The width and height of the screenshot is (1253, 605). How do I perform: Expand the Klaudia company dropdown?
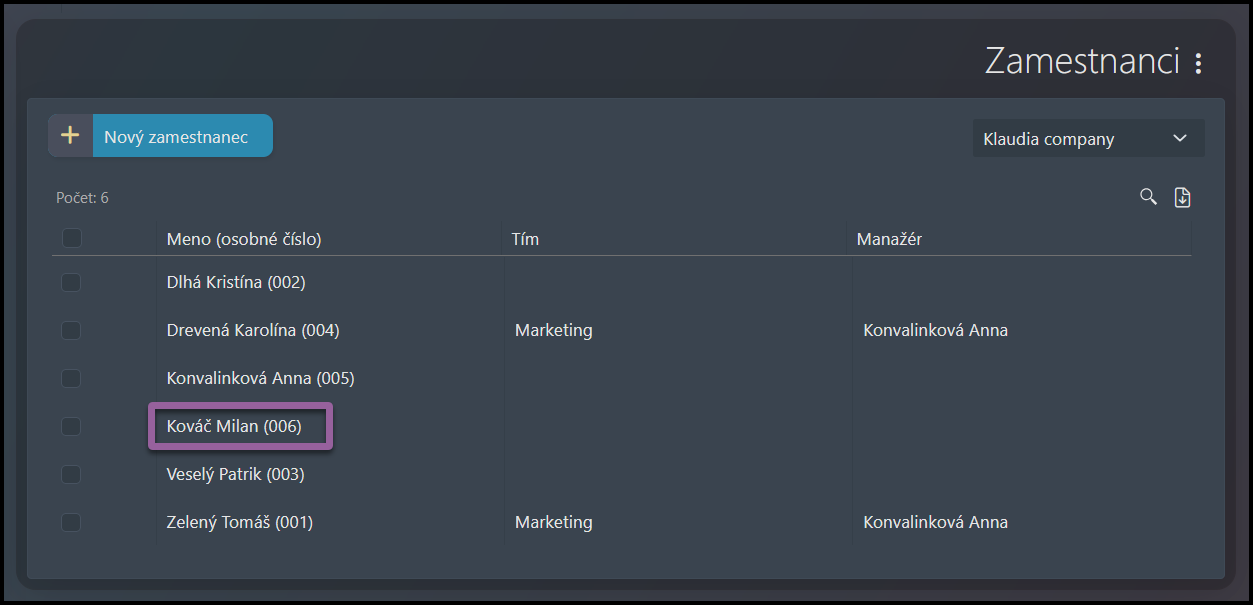coord(1087,139)
